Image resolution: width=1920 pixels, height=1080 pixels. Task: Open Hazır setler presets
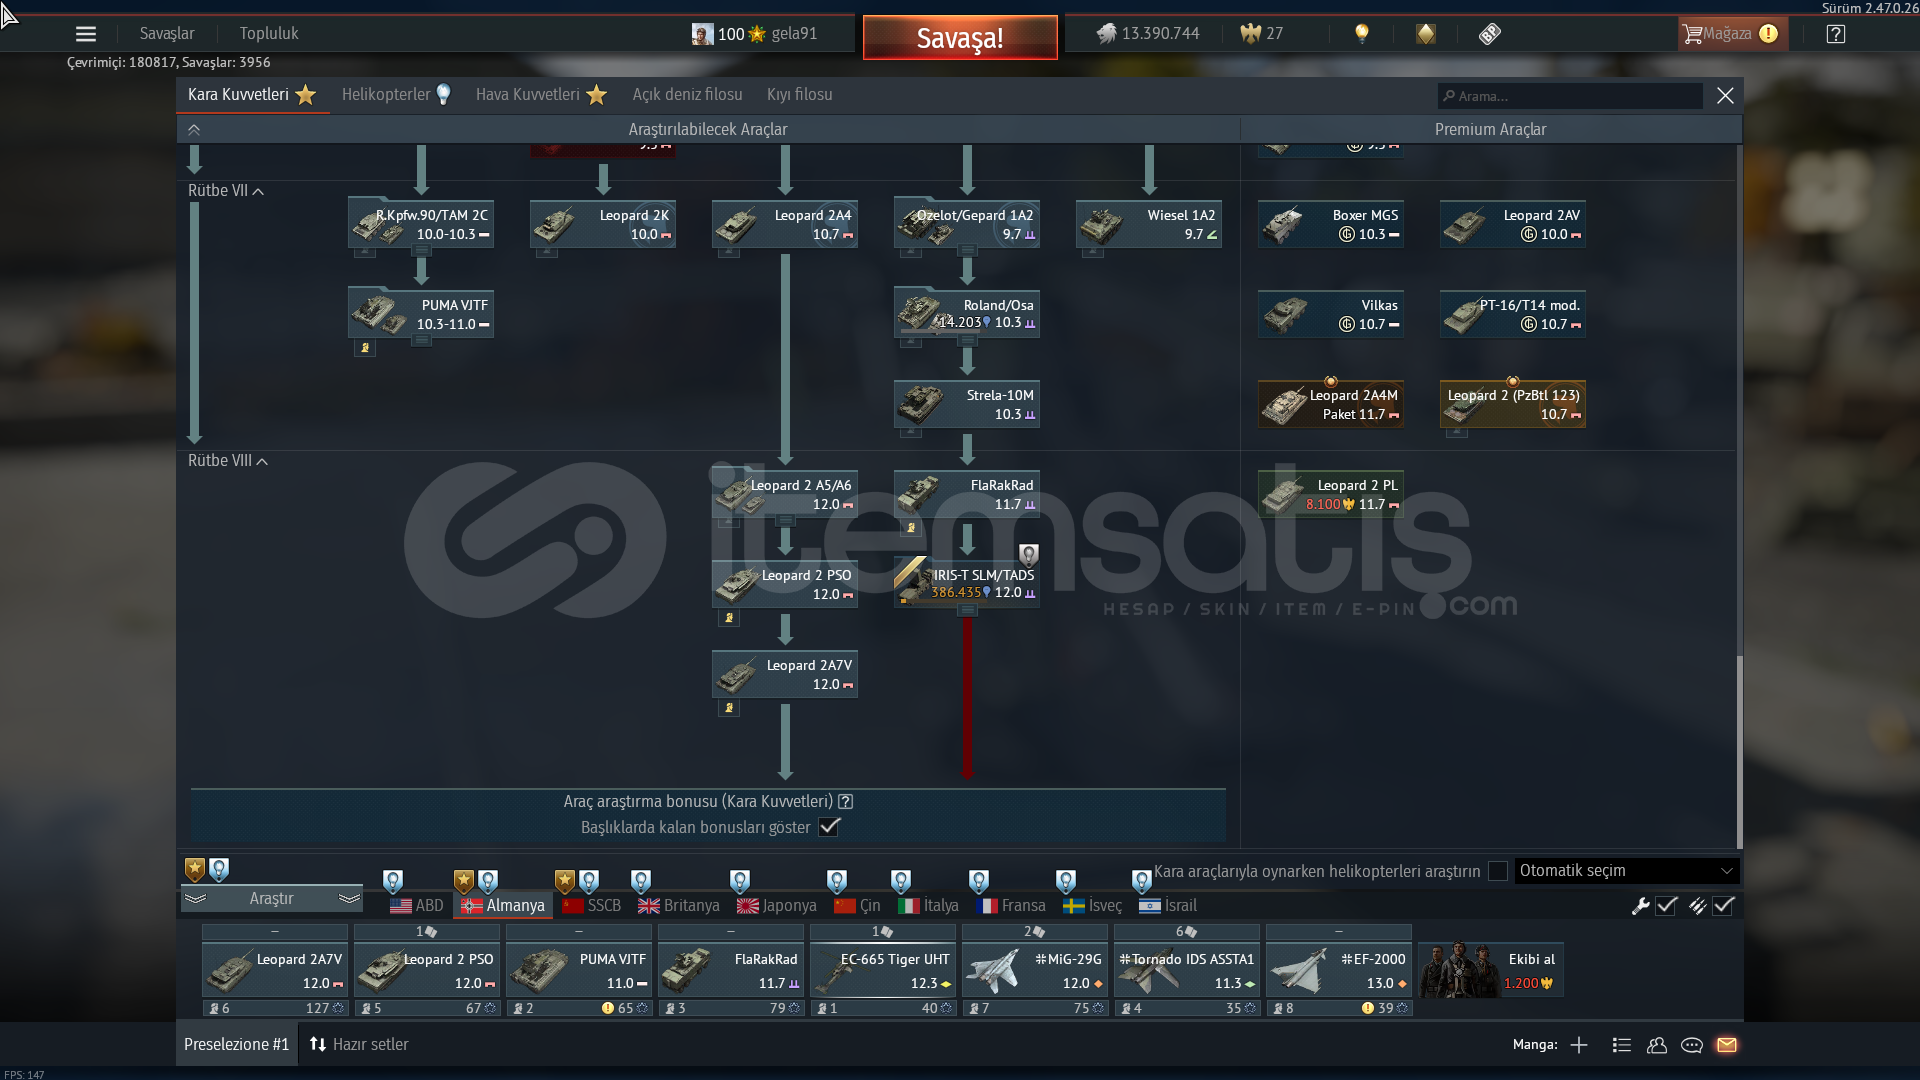359,1045
